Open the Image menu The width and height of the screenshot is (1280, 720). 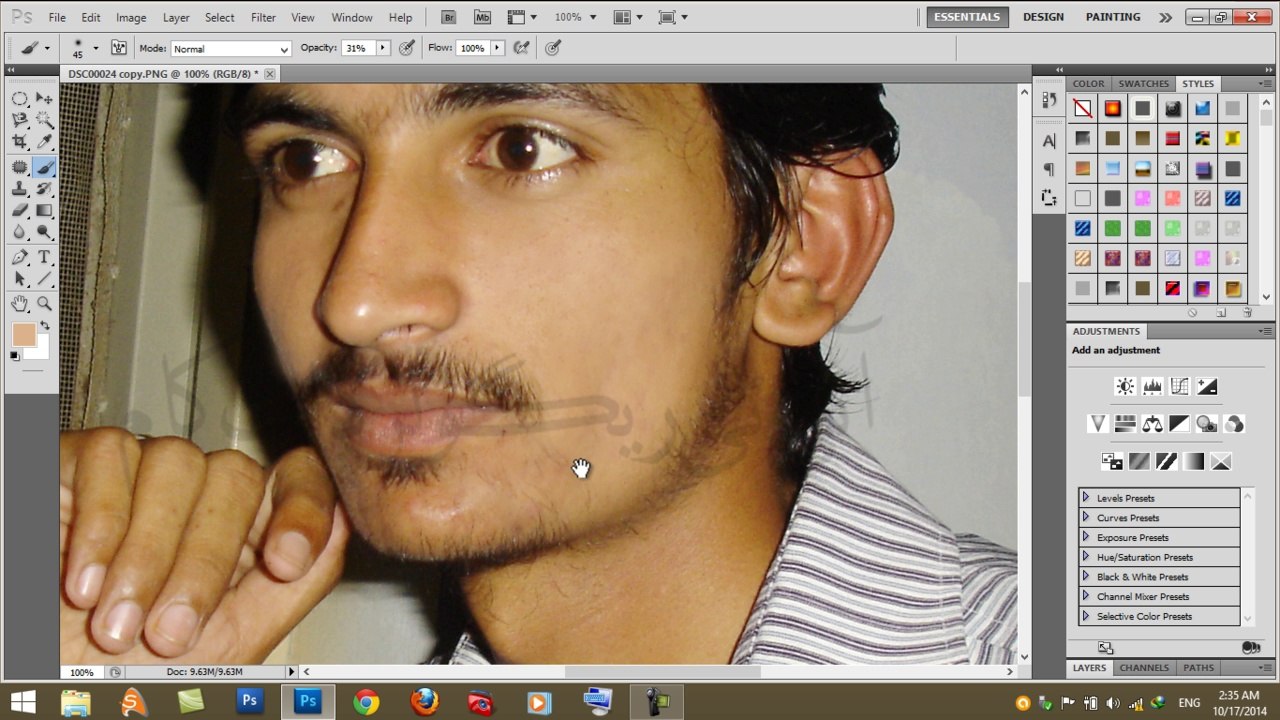pos(131,18)
